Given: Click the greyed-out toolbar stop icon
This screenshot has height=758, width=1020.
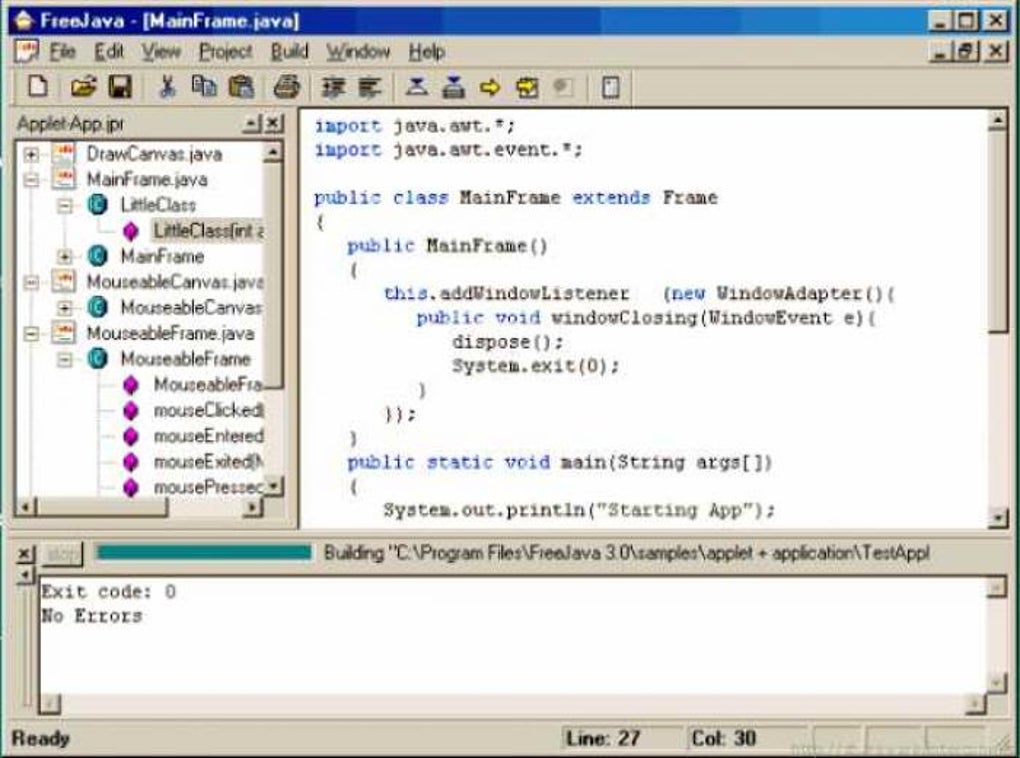Looking at the screenshot, I should click(x=563, y=87).
